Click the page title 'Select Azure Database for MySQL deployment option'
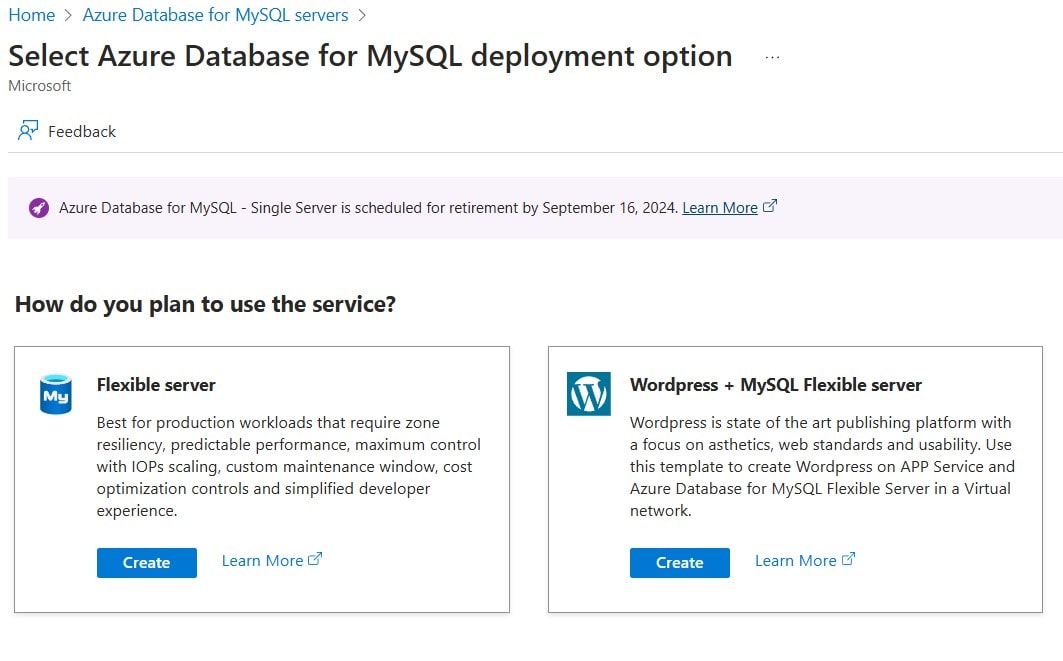Viewport: 1063px width, 661px height. (x=370, y=56)
